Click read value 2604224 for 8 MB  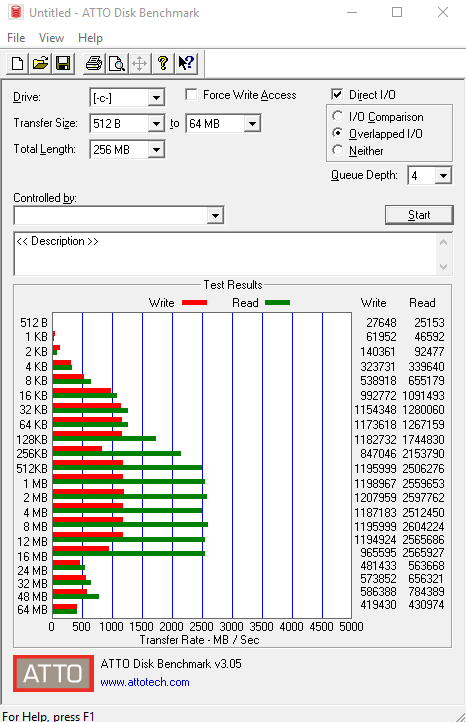coord(423,526)
